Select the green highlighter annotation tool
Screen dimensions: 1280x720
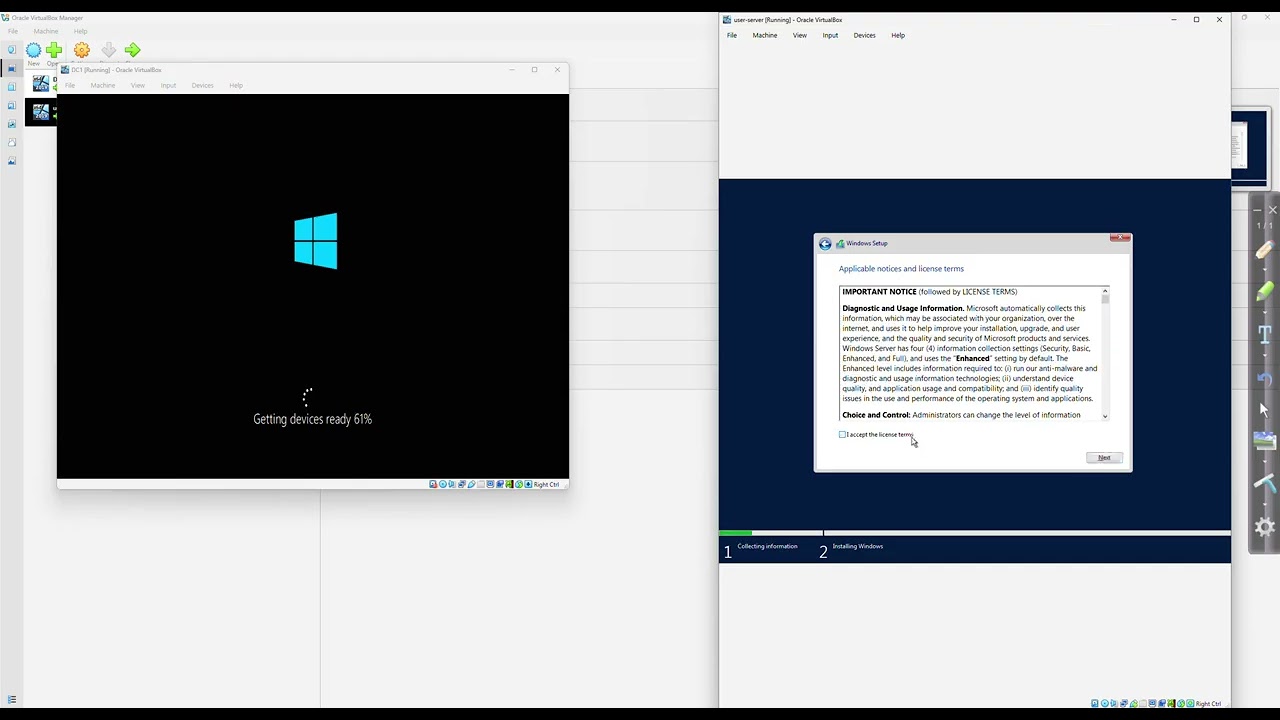click(x=1265, y=291)
